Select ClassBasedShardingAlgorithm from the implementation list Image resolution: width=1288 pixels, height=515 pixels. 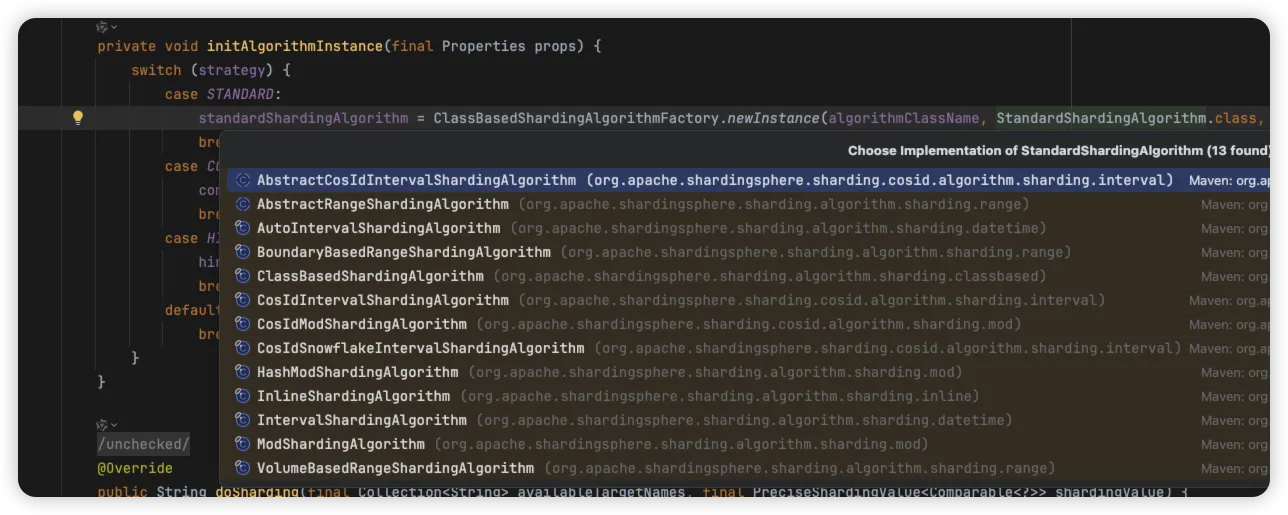click(370, 276)
